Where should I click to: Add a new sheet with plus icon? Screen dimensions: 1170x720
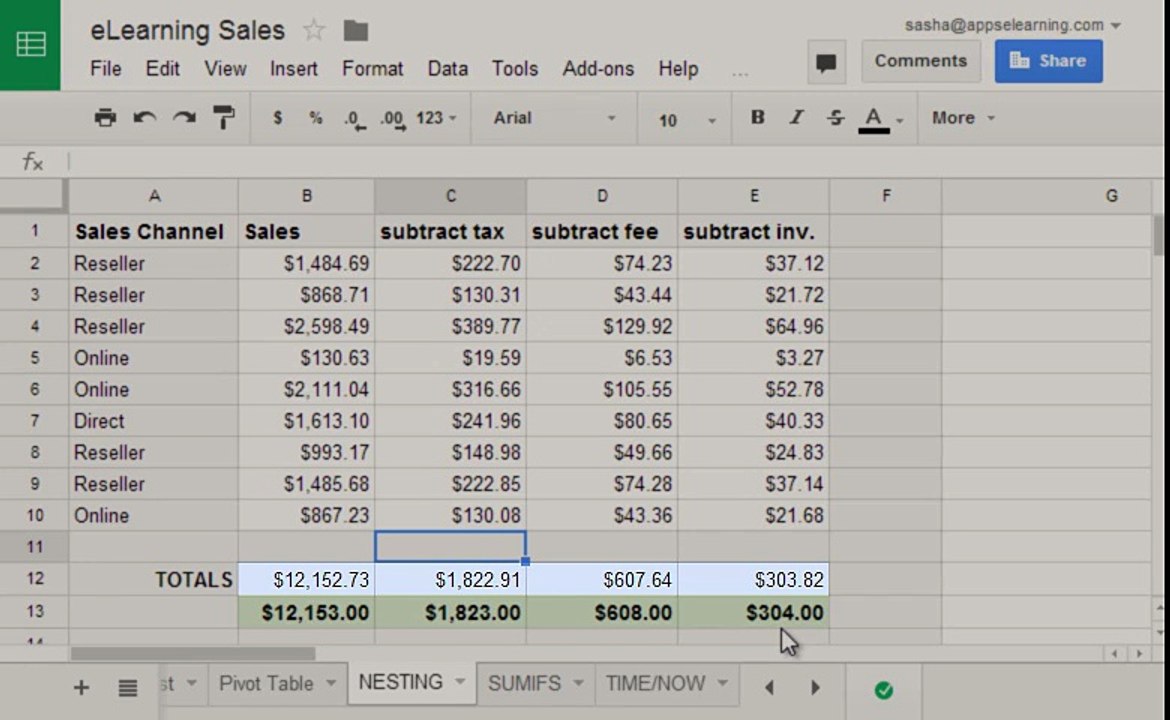coord(82,688)
